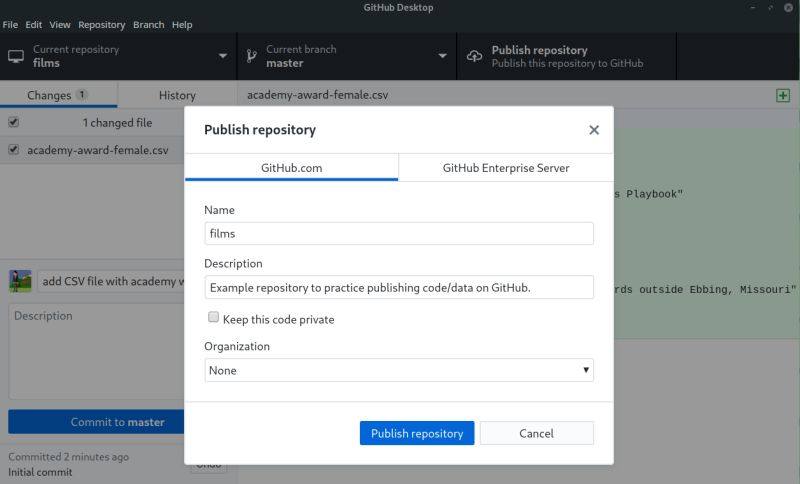This screenshot has height=484, width=800.
Task: Click the Description field in the publish dialog
Action: tap(399, 288)
